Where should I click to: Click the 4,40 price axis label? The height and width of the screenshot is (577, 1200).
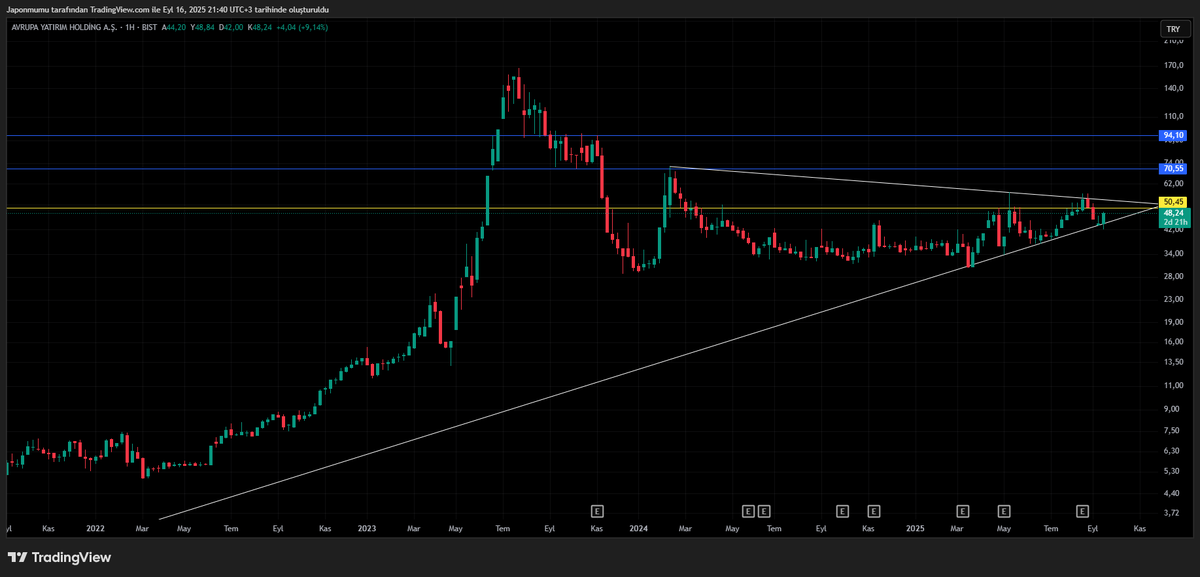(x=1170, y=493)
